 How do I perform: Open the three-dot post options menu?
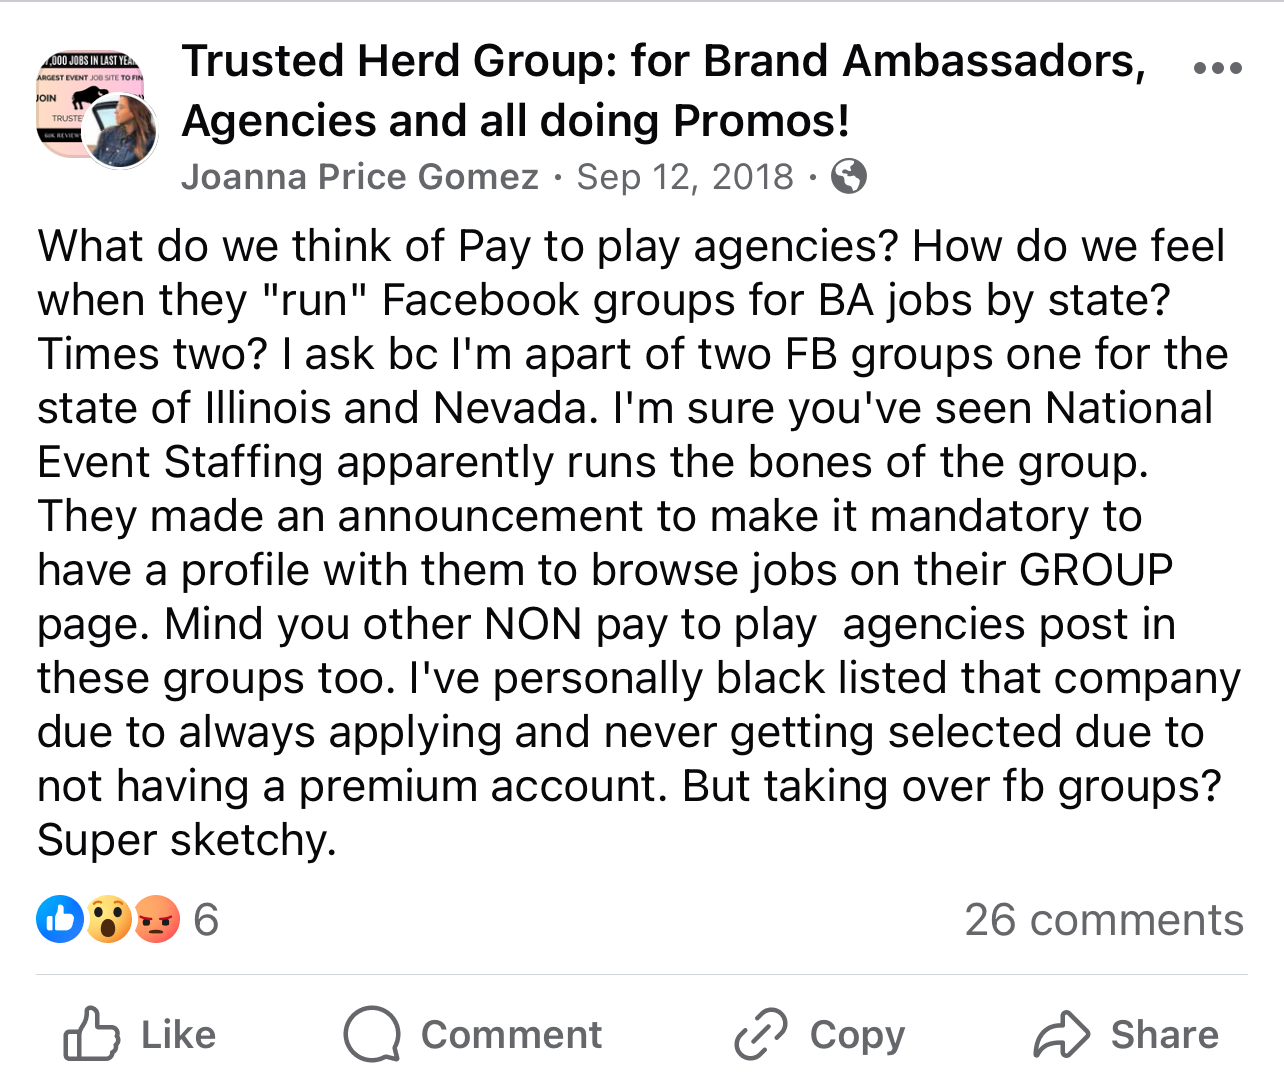point(1218,69)
